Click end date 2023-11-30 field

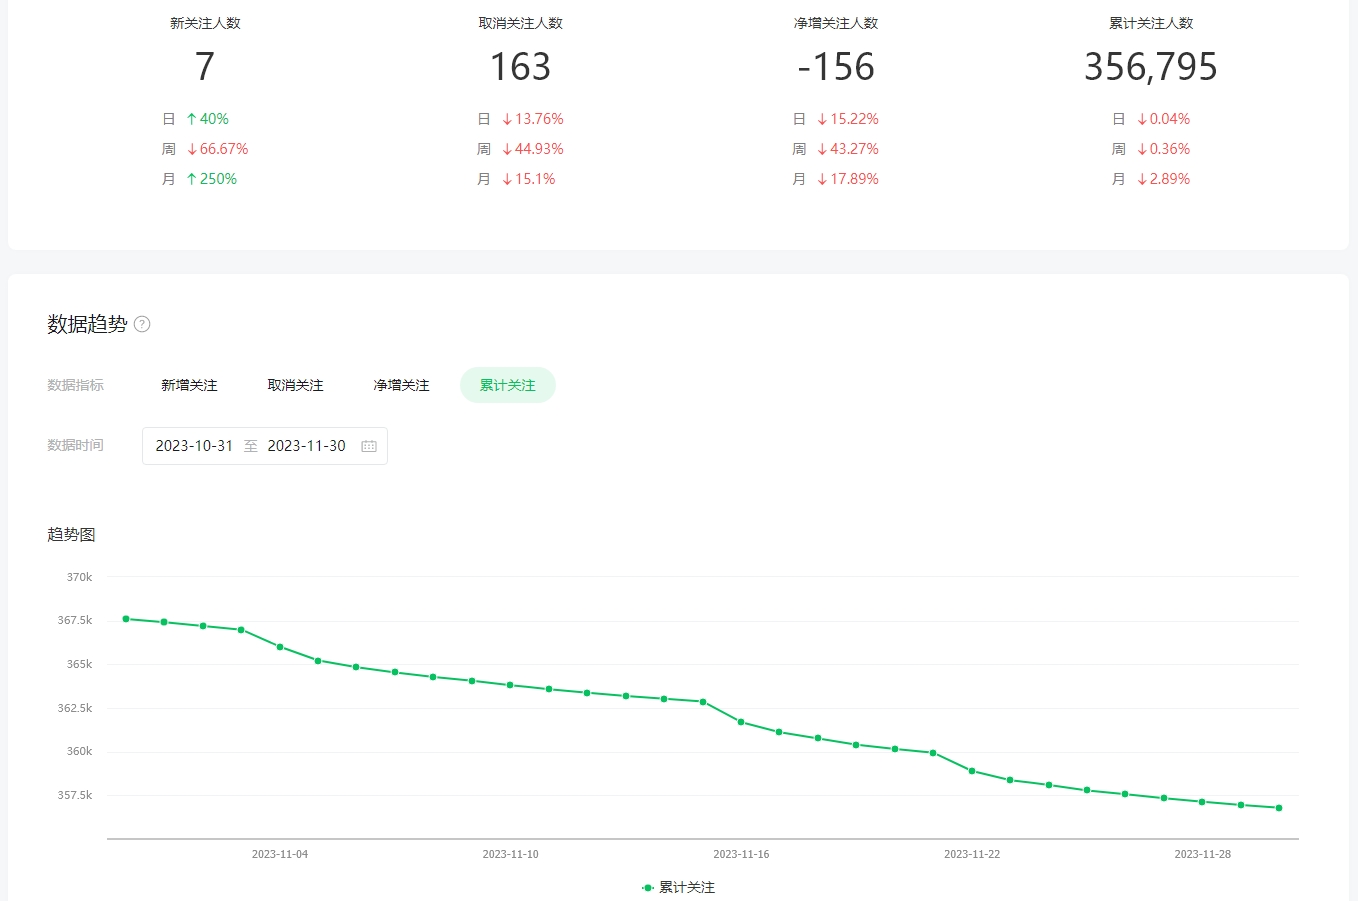click(x=306, y=446)
